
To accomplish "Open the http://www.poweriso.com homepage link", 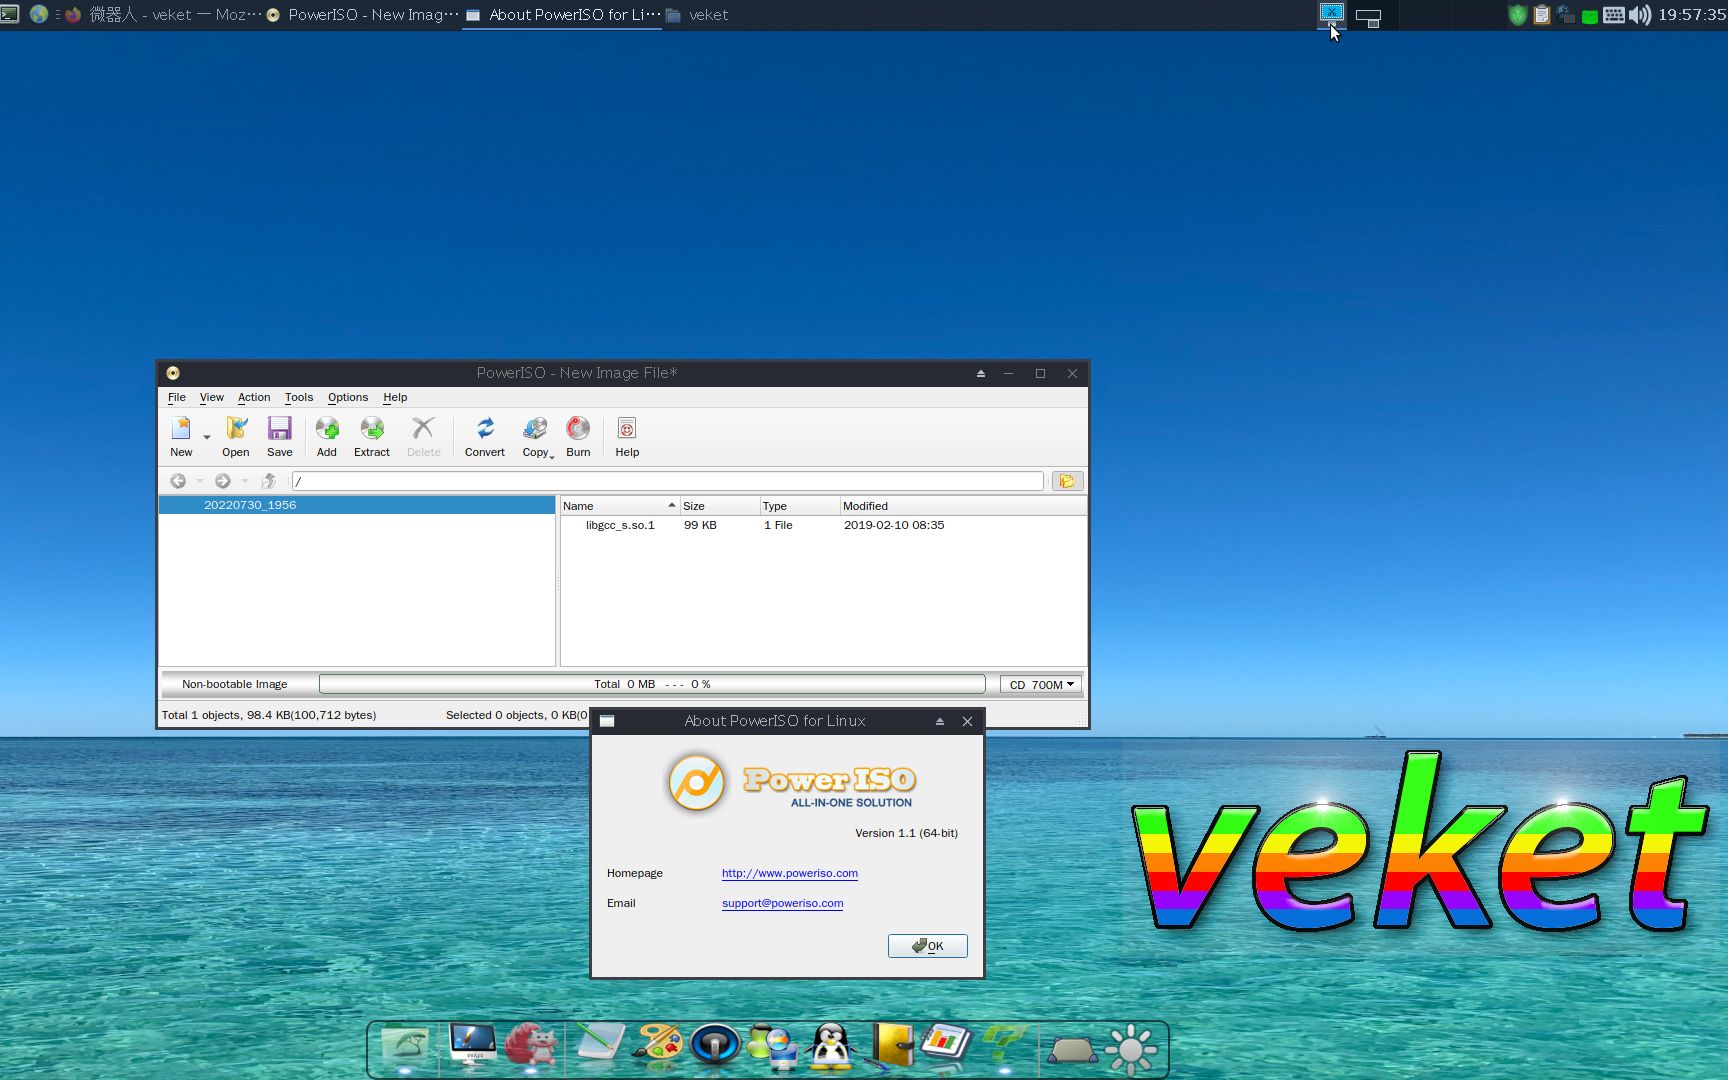I will [790, 873].
